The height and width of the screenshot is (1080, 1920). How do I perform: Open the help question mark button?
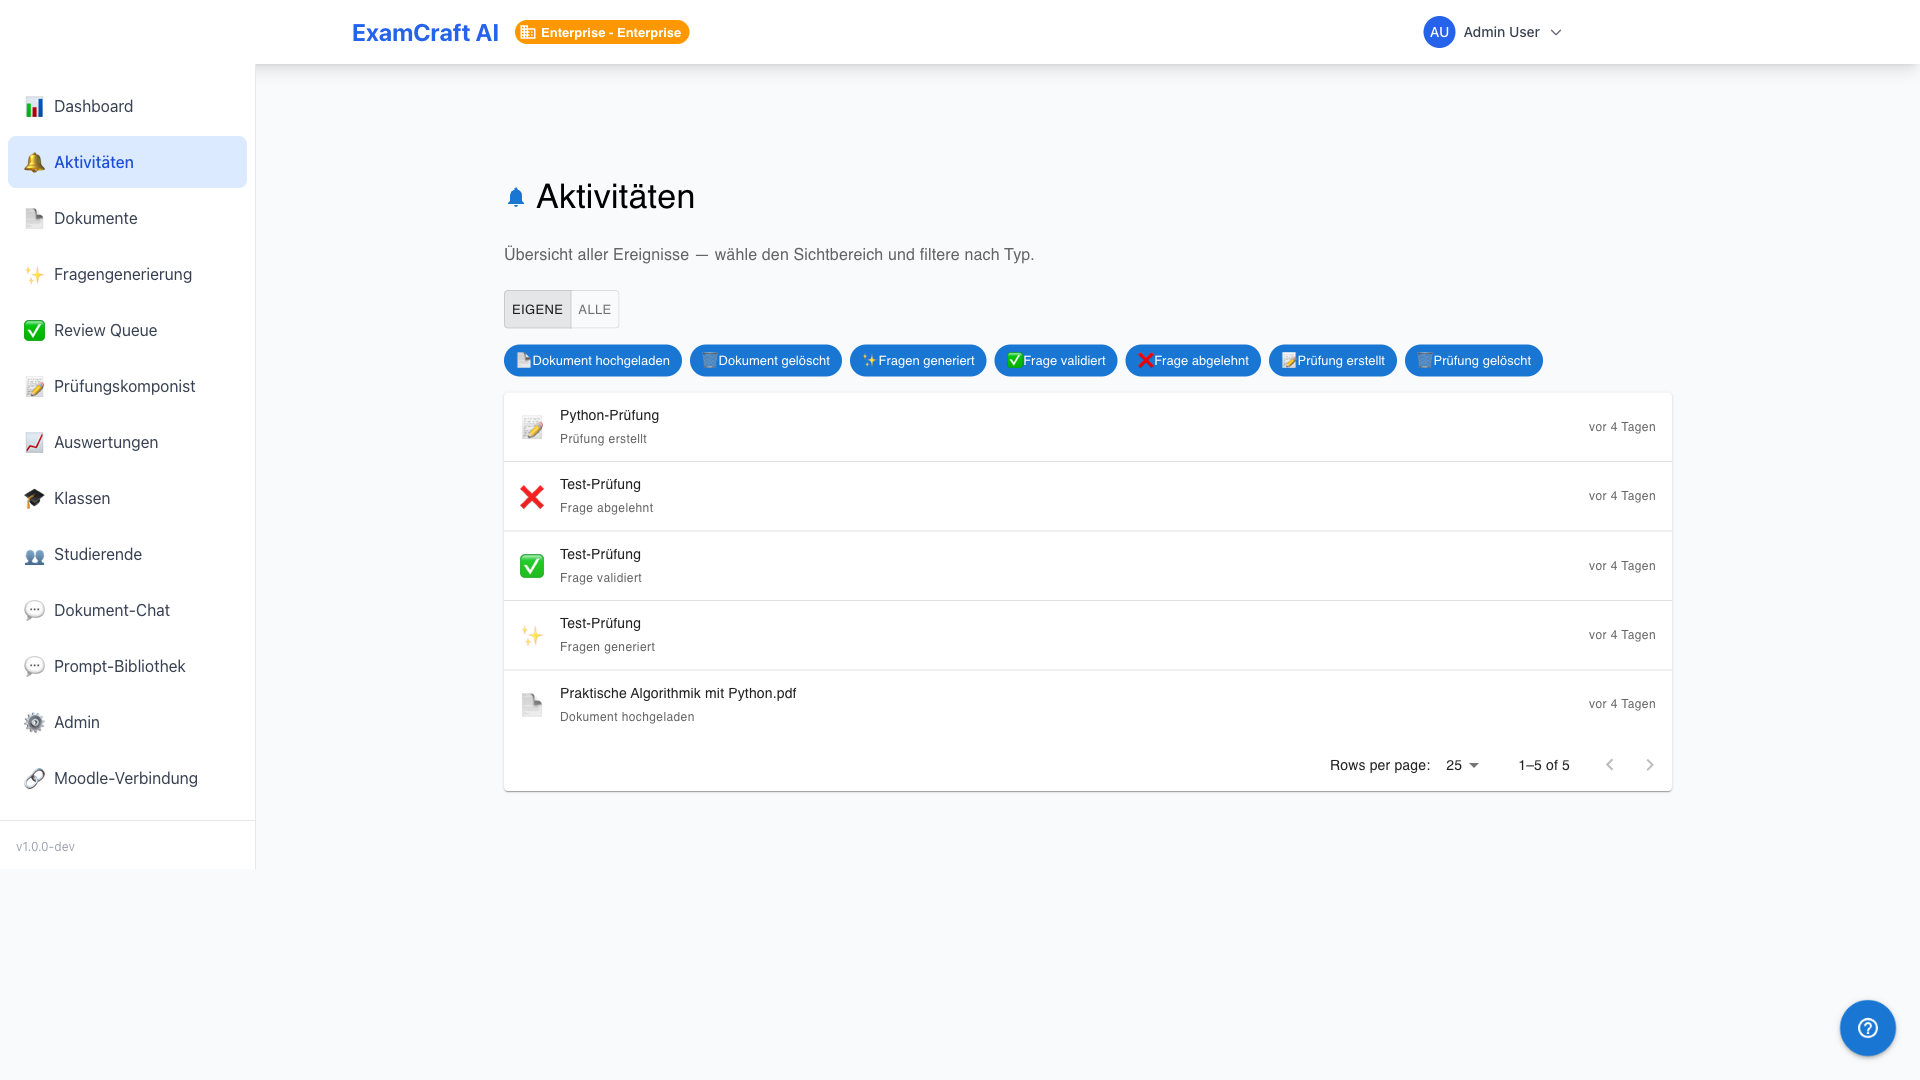[x=1867, y=1028]
